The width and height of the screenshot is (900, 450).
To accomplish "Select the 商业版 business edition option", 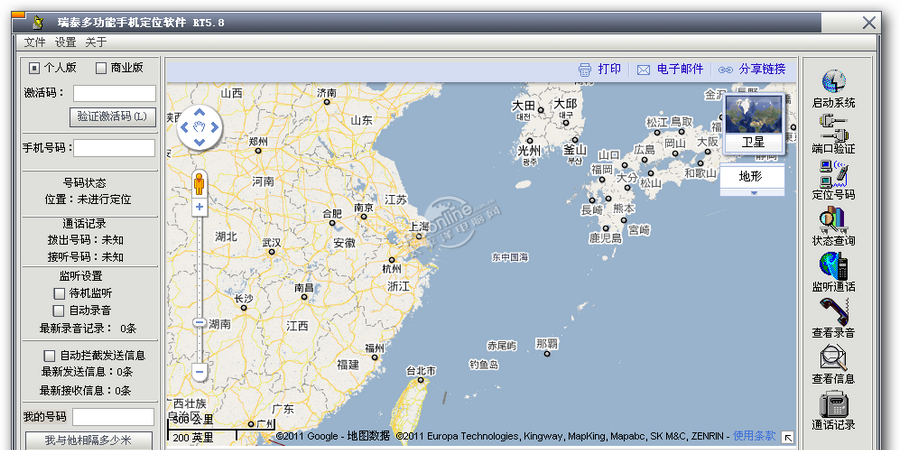I will point(101,68).
